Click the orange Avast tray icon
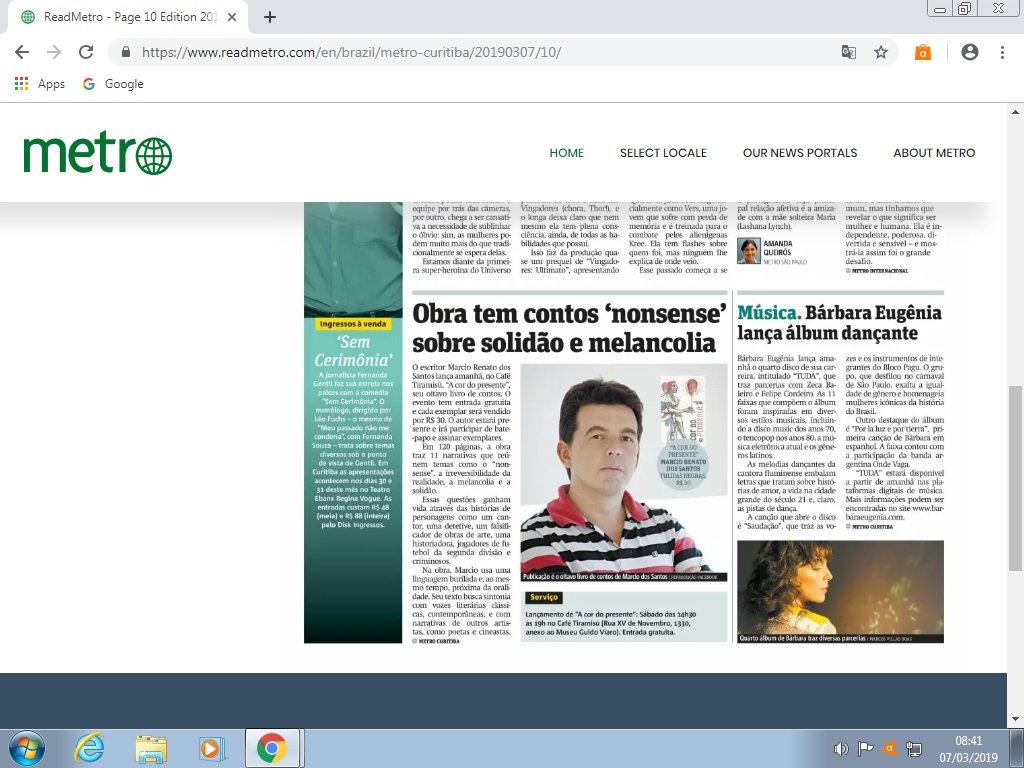The height and width of the screenshot is (768, 1024). pyautogui.click(x=889, y=748)
